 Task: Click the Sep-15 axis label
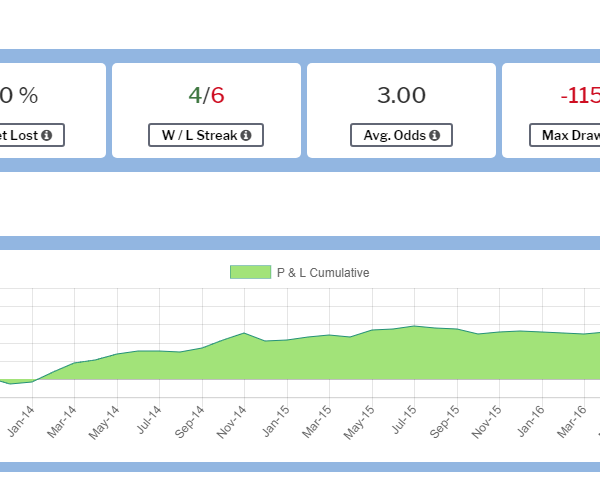coord(445,422)
